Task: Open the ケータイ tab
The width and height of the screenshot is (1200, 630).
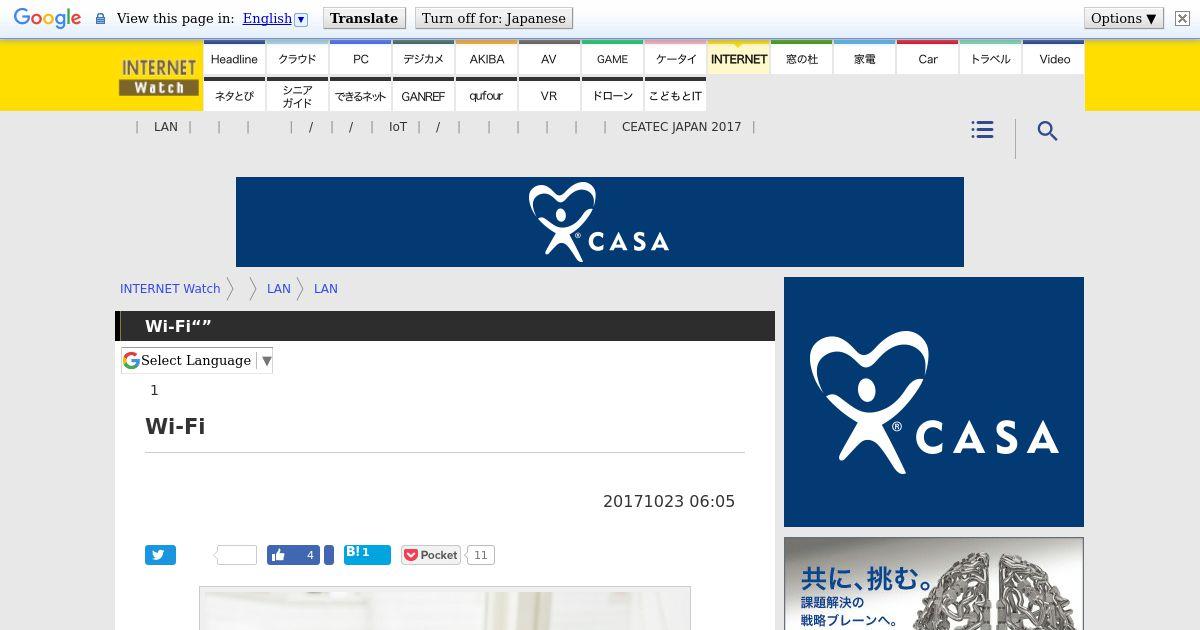Action: click(676, 58)
